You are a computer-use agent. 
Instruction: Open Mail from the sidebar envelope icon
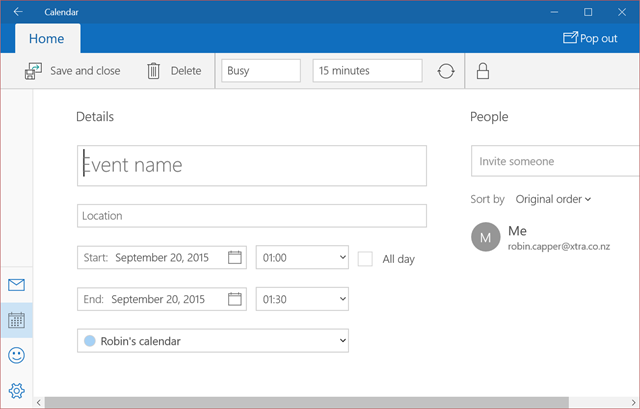tap(16, 285)
